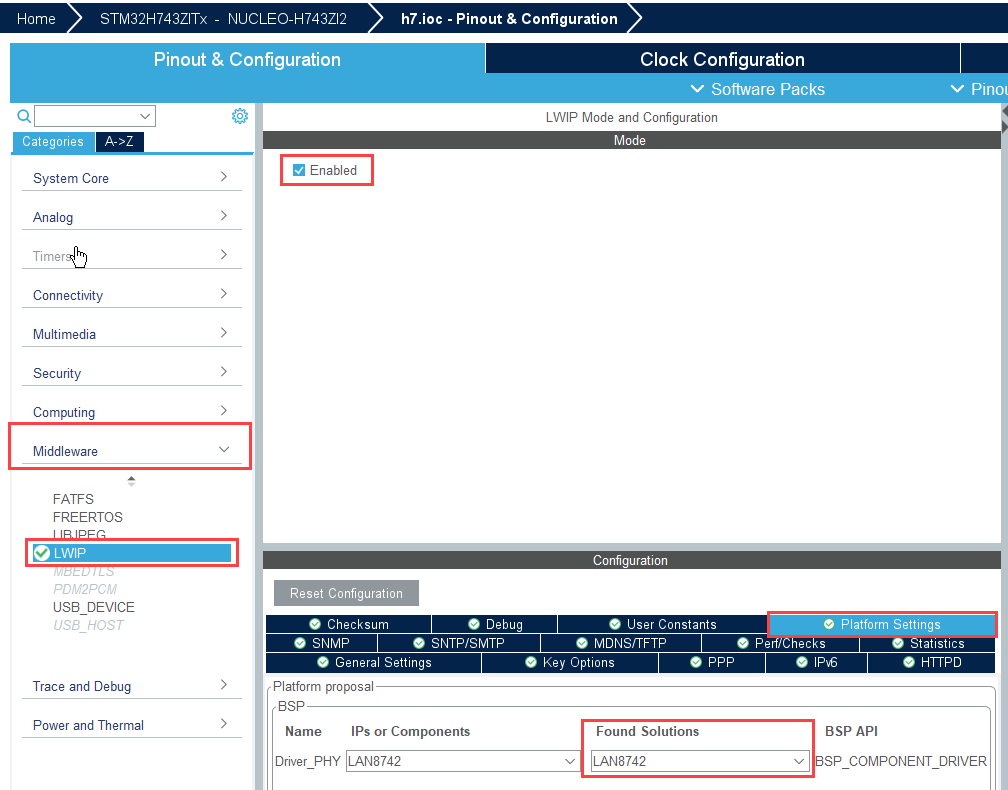The width and height of the screenshot is (1008, 790).
Task: Go to Home in the breadcrumb
Action: point(36,18)
